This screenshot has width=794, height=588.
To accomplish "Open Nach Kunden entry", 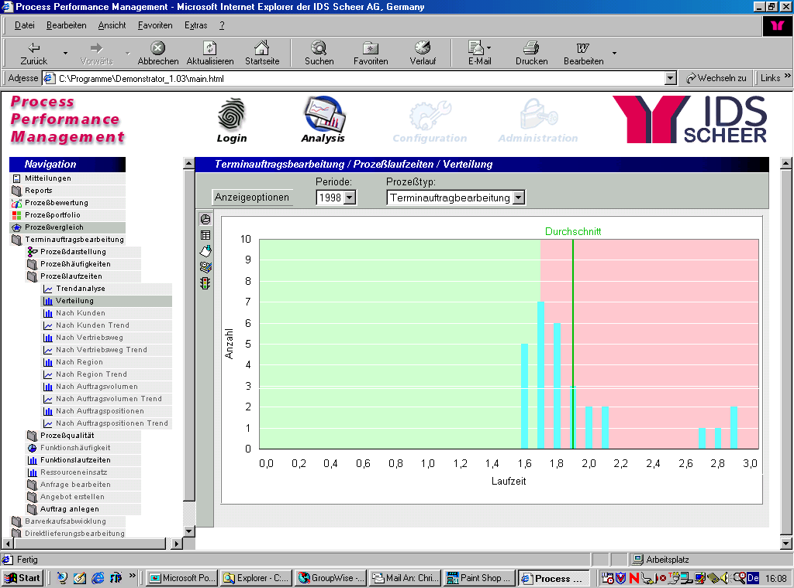I will click(x=106, y=313).
